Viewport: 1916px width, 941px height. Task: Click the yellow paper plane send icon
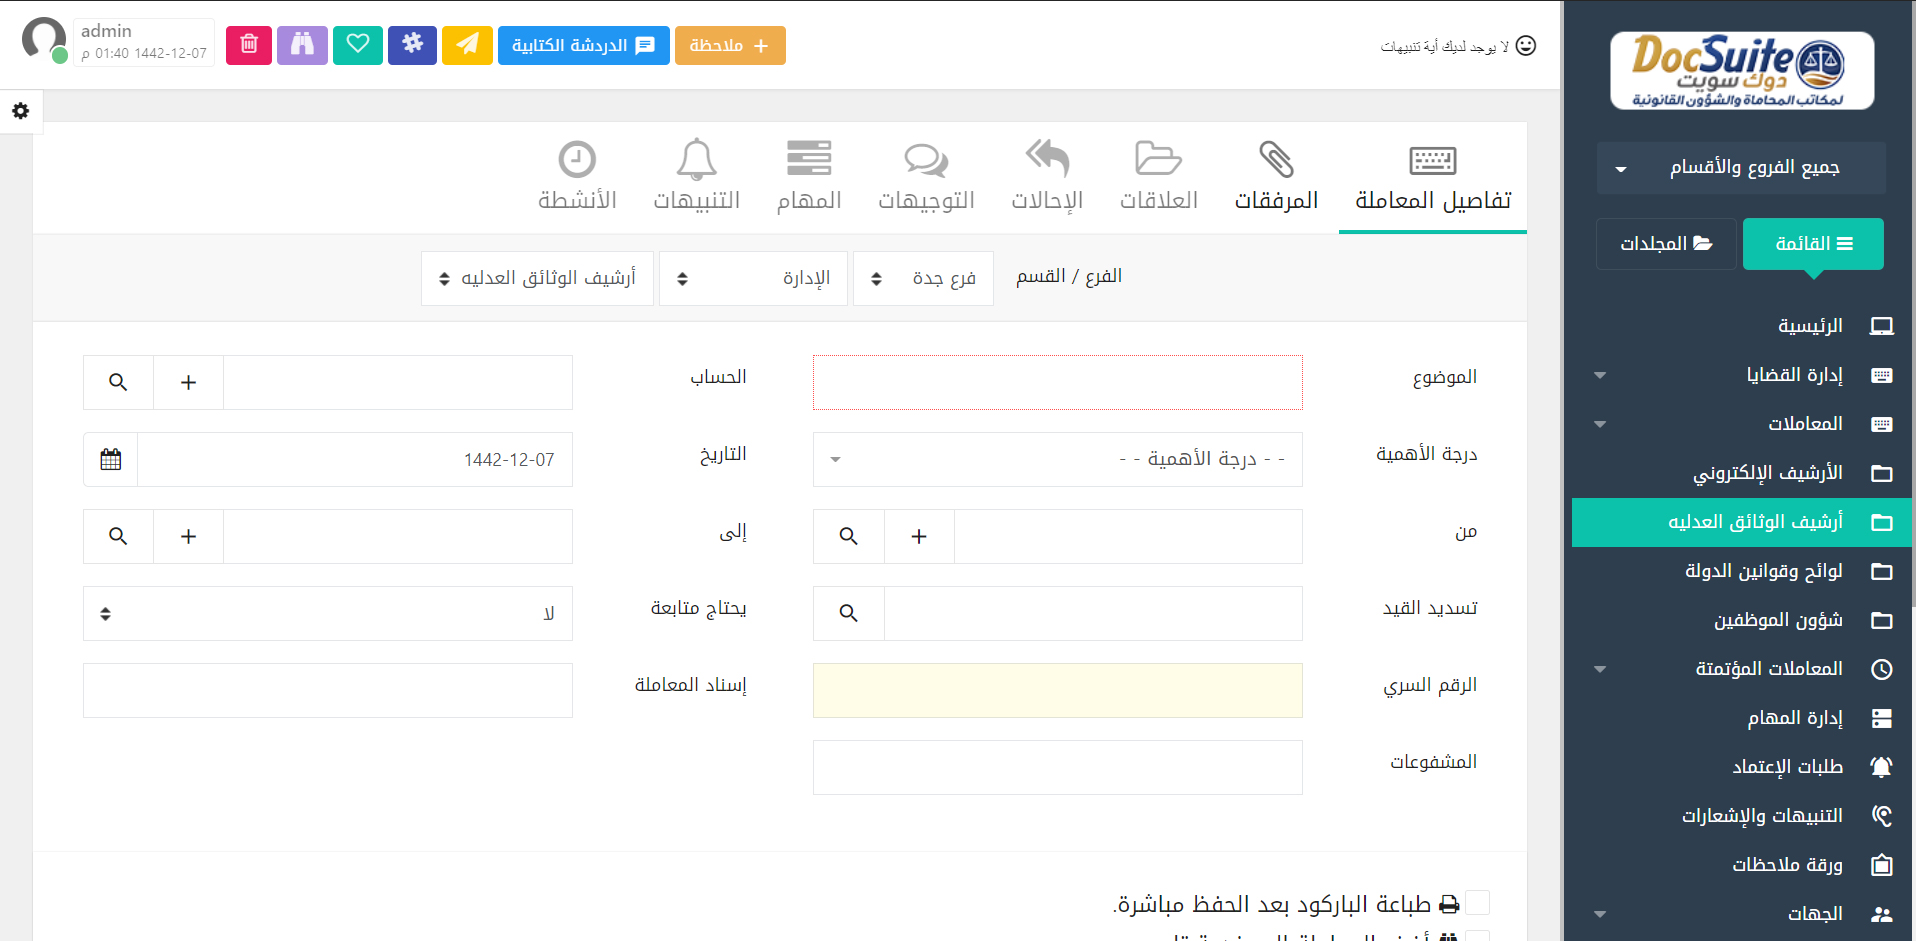[467, 45]
